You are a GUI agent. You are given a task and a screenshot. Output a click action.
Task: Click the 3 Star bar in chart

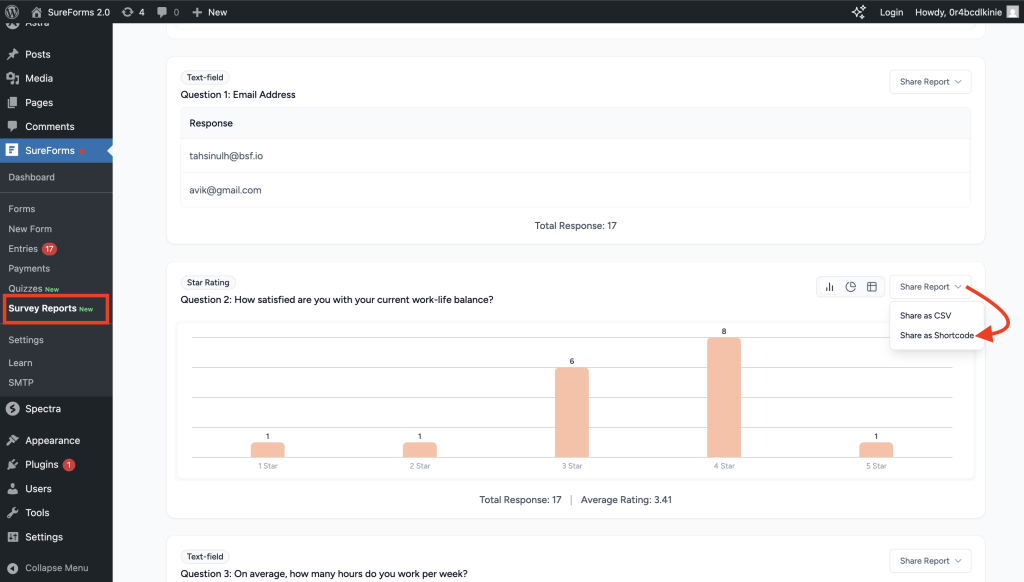pos(571,412)
